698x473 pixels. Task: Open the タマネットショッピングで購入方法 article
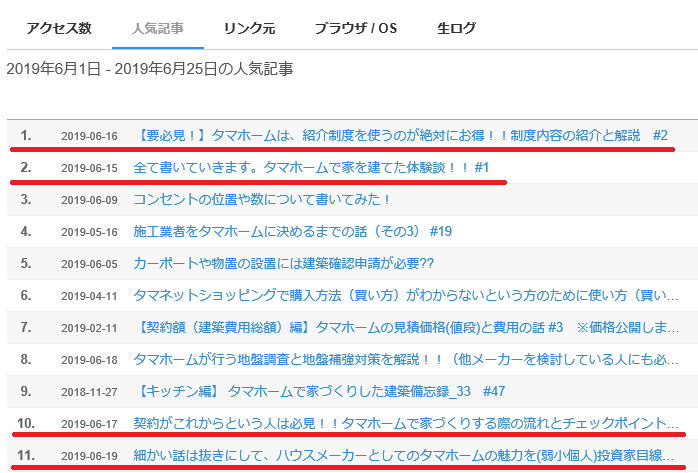pyautogui.click(x=406, y=295)
